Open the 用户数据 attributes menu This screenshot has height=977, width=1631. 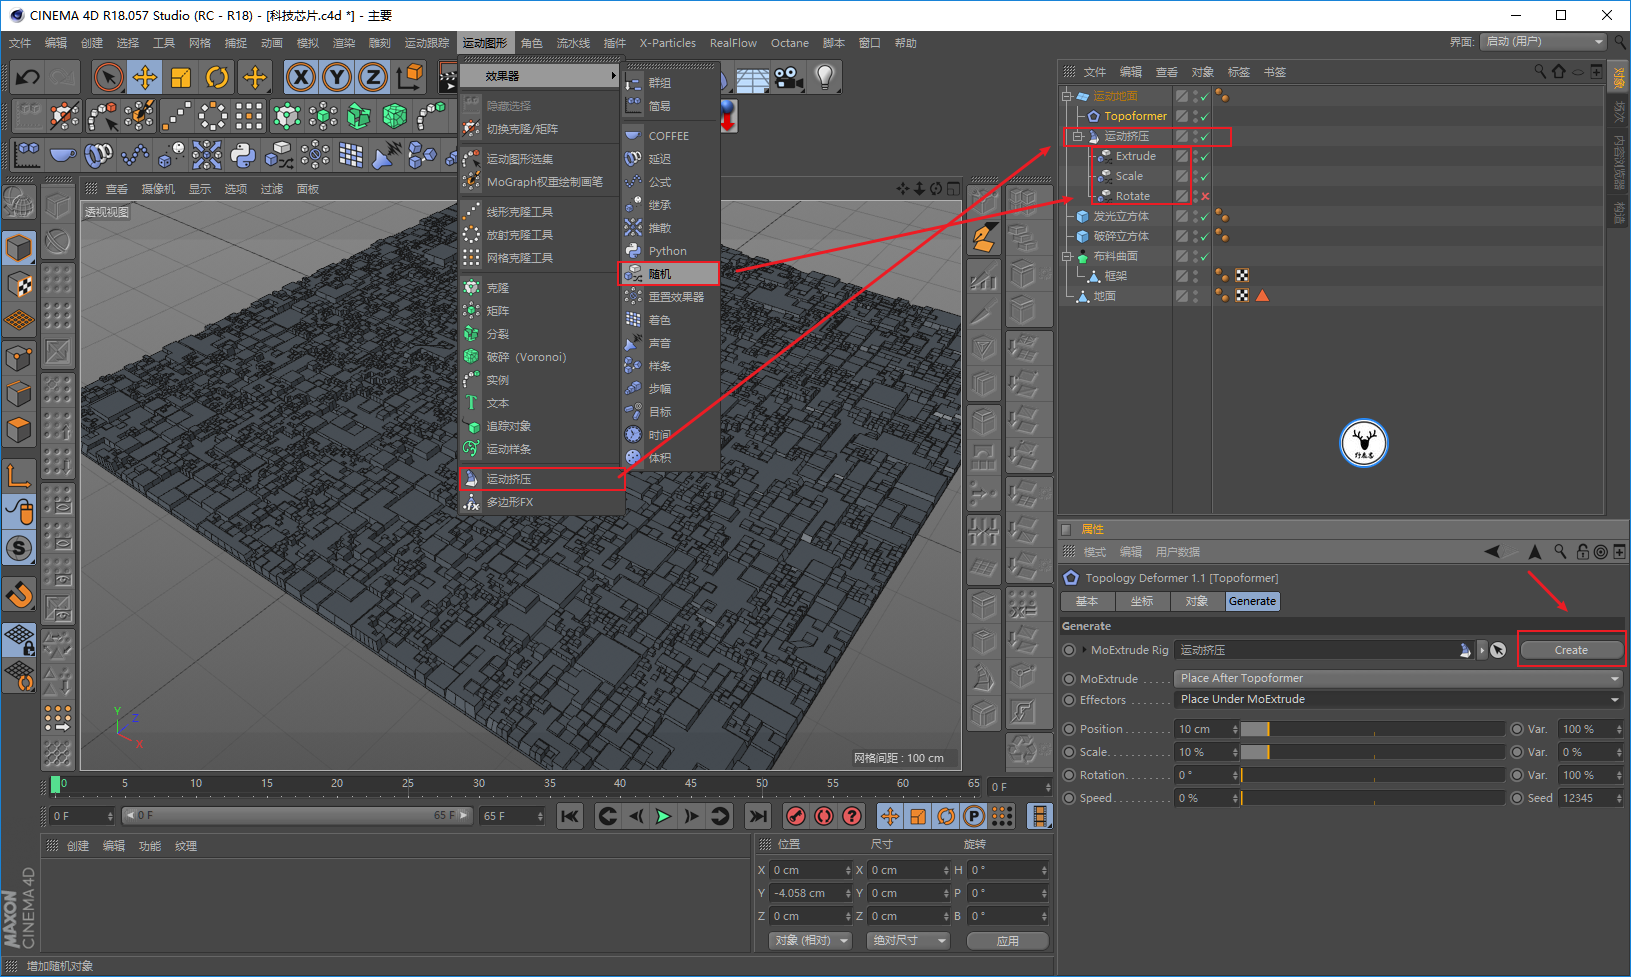click(x=1178, y=552)
